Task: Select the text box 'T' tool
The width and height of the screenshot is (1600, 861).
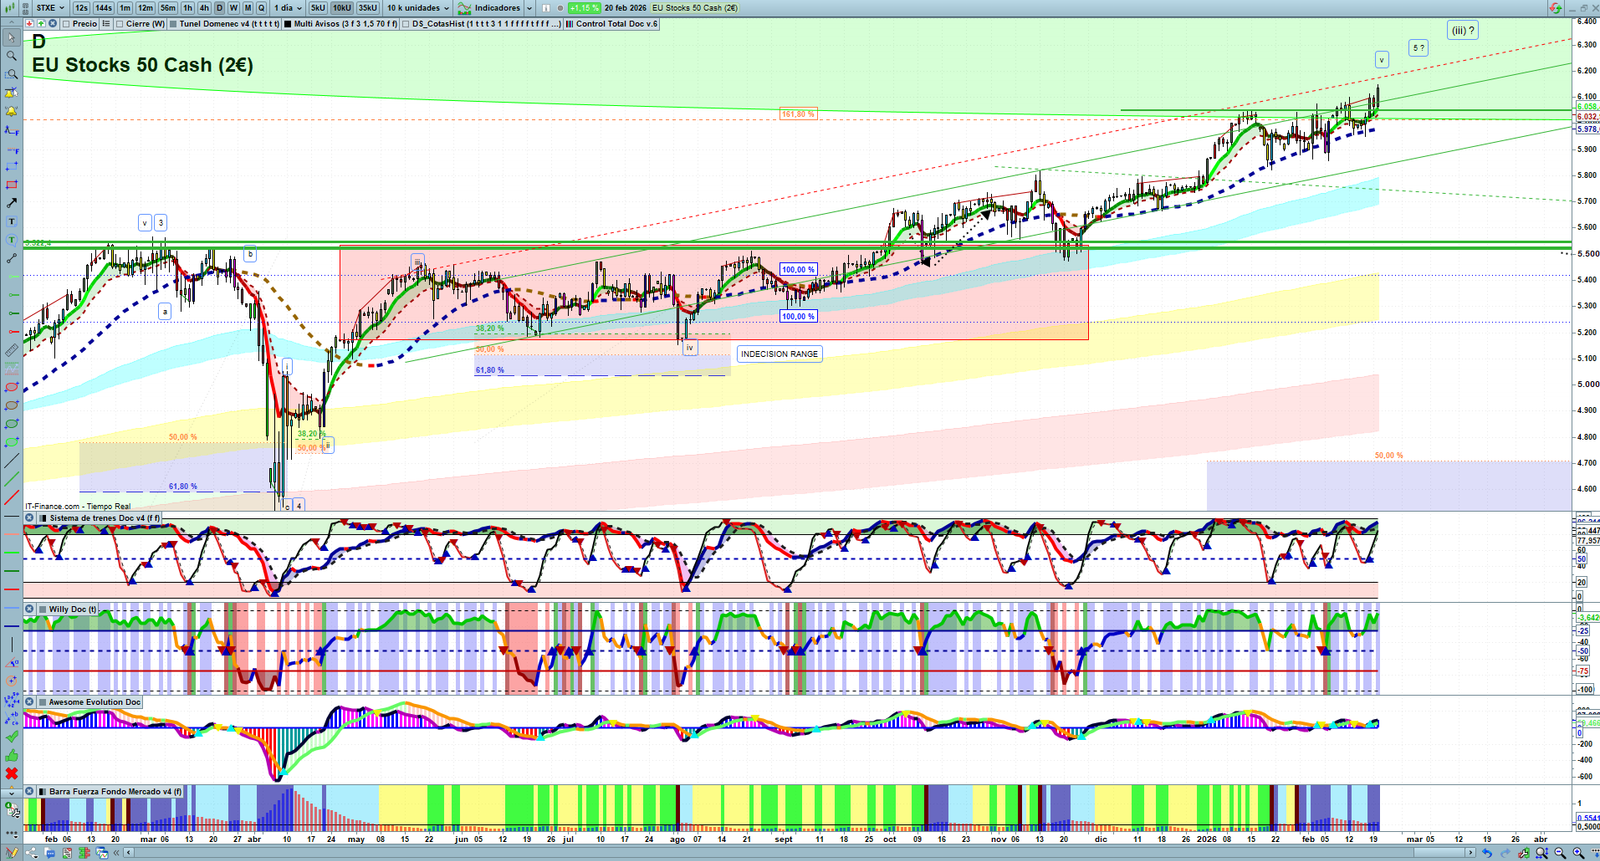Action: coord(12,221)
